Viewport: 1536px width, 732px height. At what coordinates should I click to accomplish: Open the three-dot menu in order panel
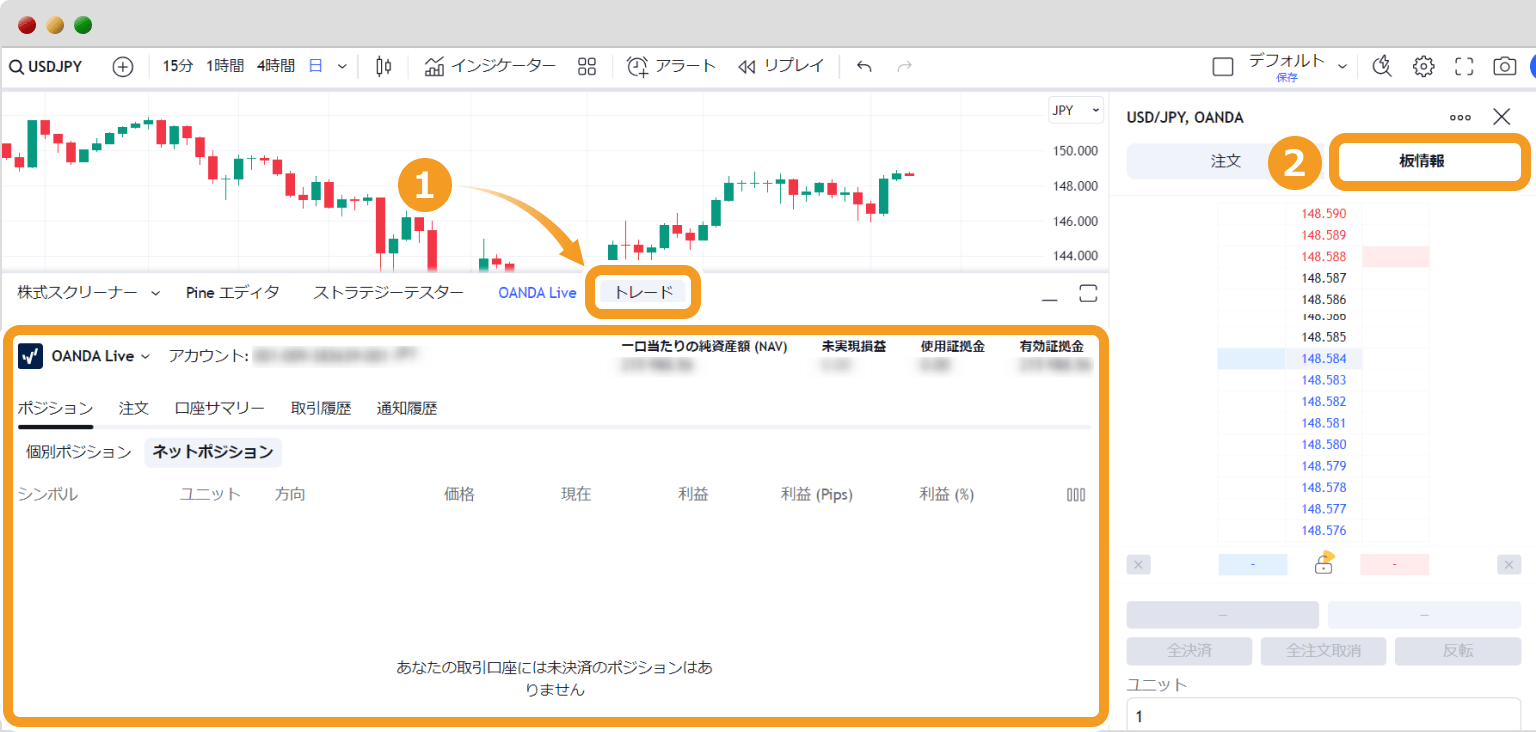(x=1460, y=117)
